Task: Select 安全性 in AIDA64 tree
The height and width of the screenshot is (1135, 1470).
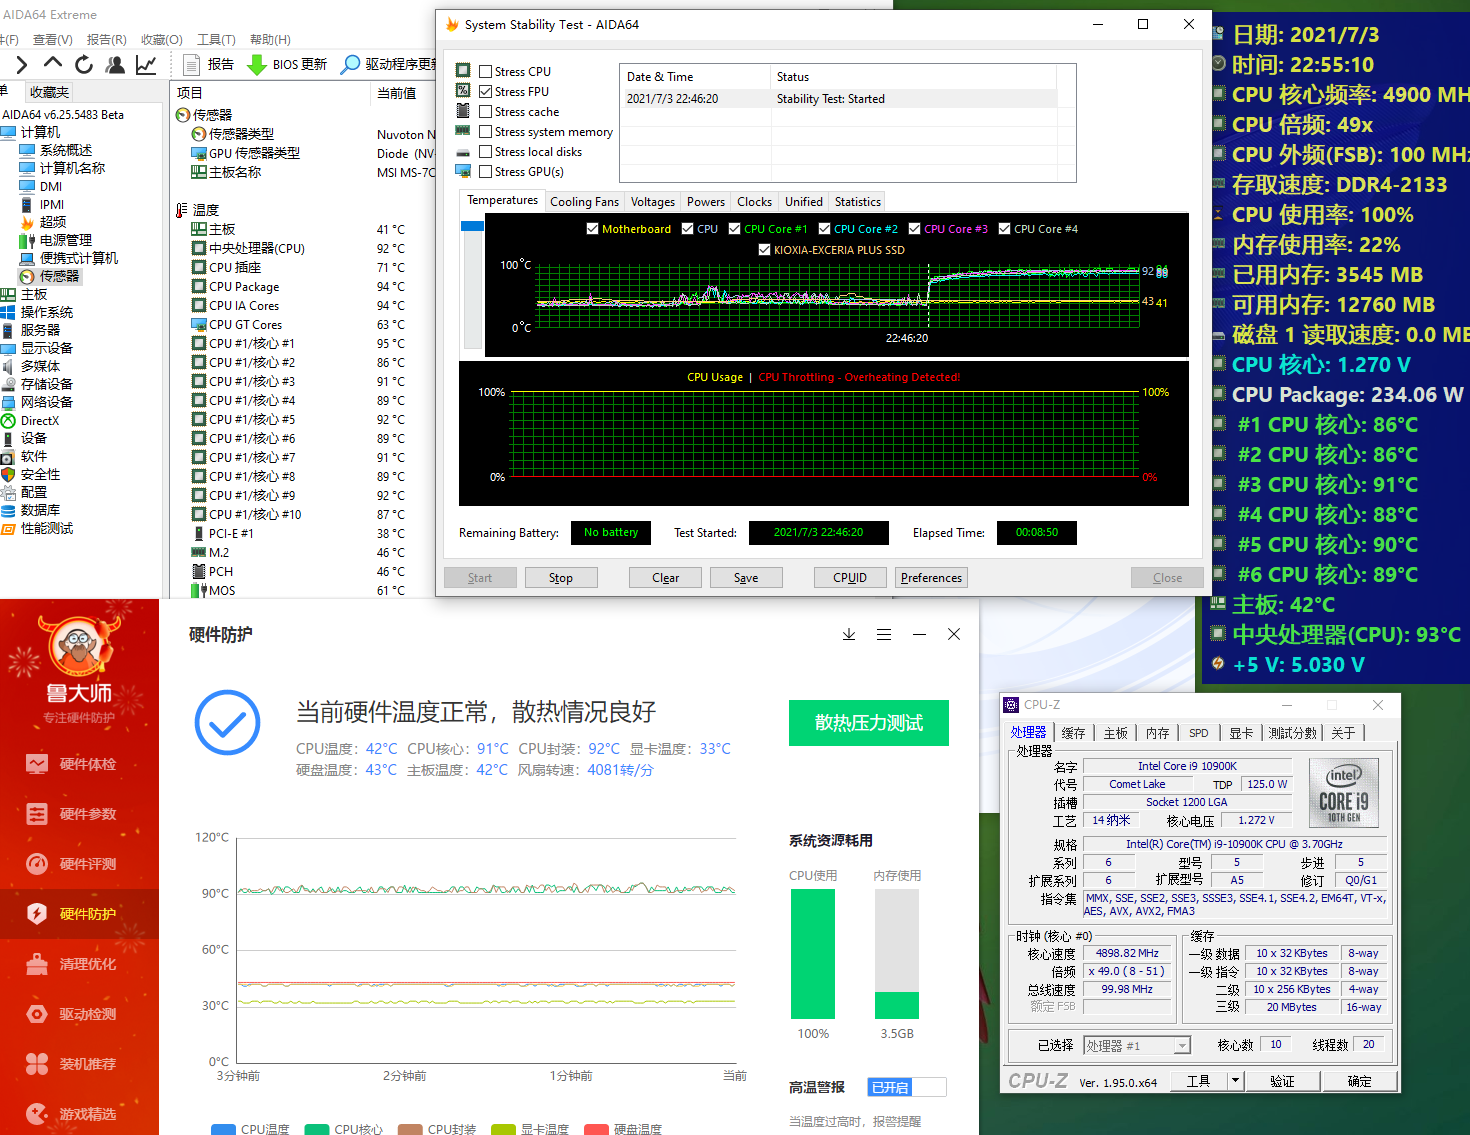Action: [x=31, y=475]
